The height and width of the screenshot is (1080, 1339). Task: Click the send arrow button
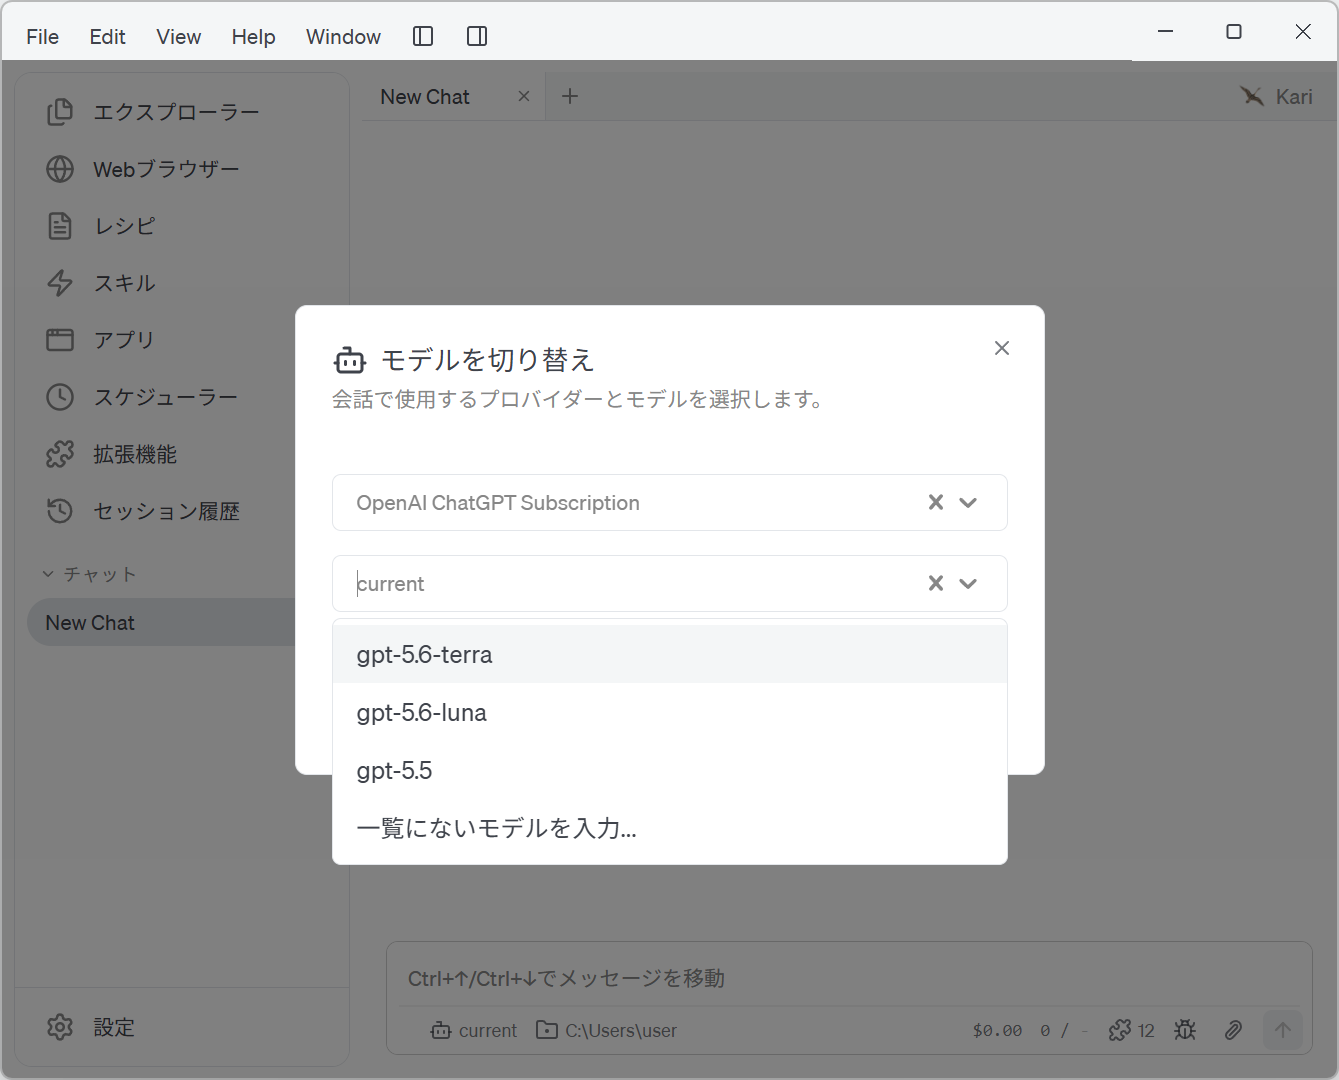tap(1283, 1030)
